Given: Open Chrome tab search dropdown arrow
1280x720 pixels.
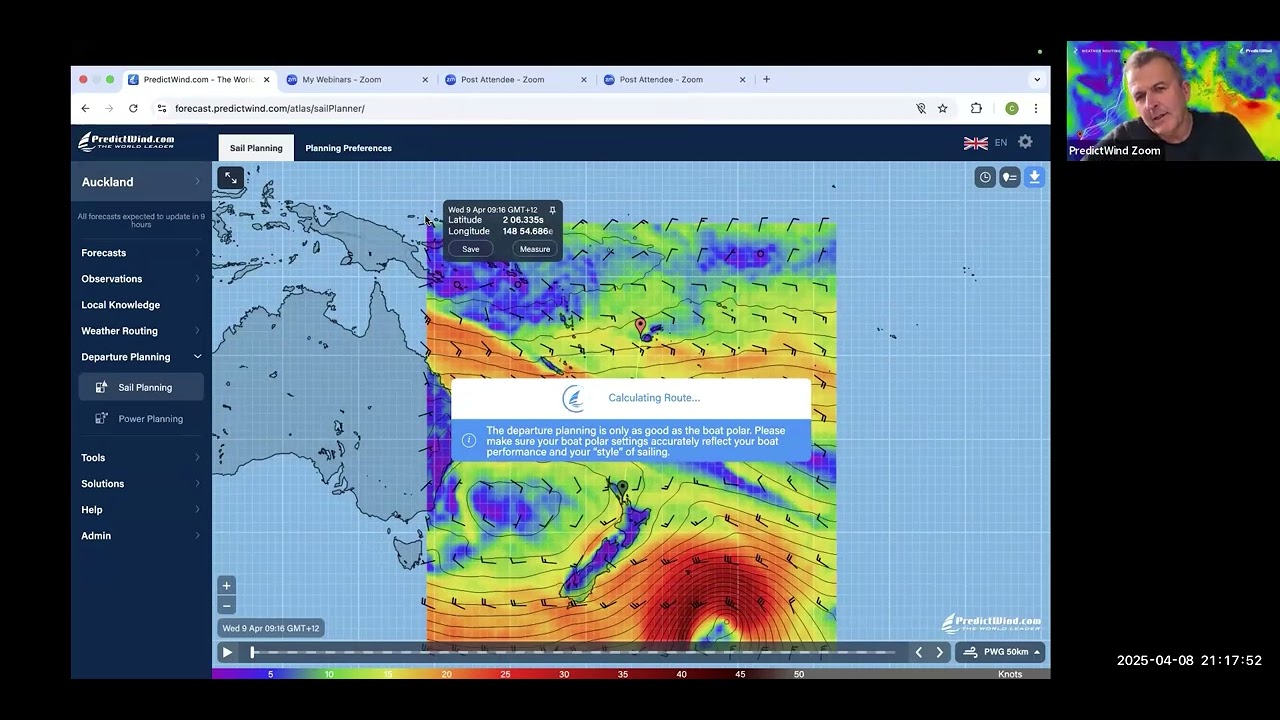Looking at the screenshot, I should pyautogui.click(x=1037, y=79).
